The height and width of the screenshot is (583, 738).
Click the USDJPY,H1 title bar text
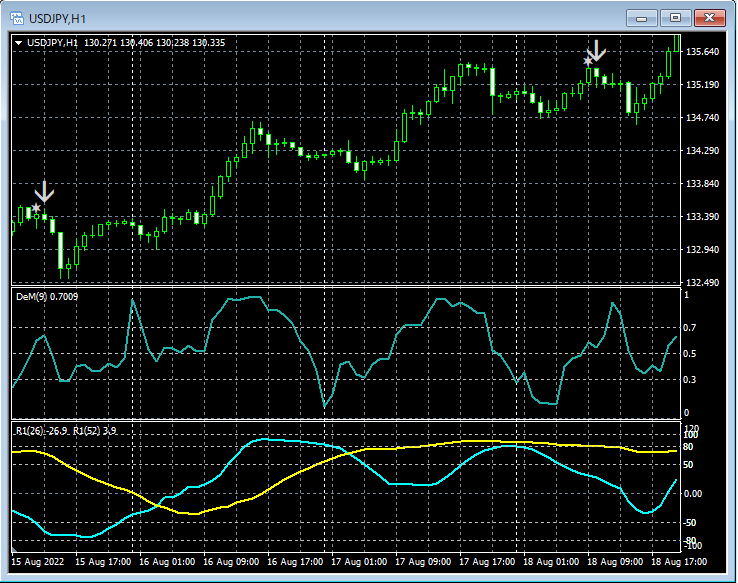pyautogui.click(x=55, y=18)
